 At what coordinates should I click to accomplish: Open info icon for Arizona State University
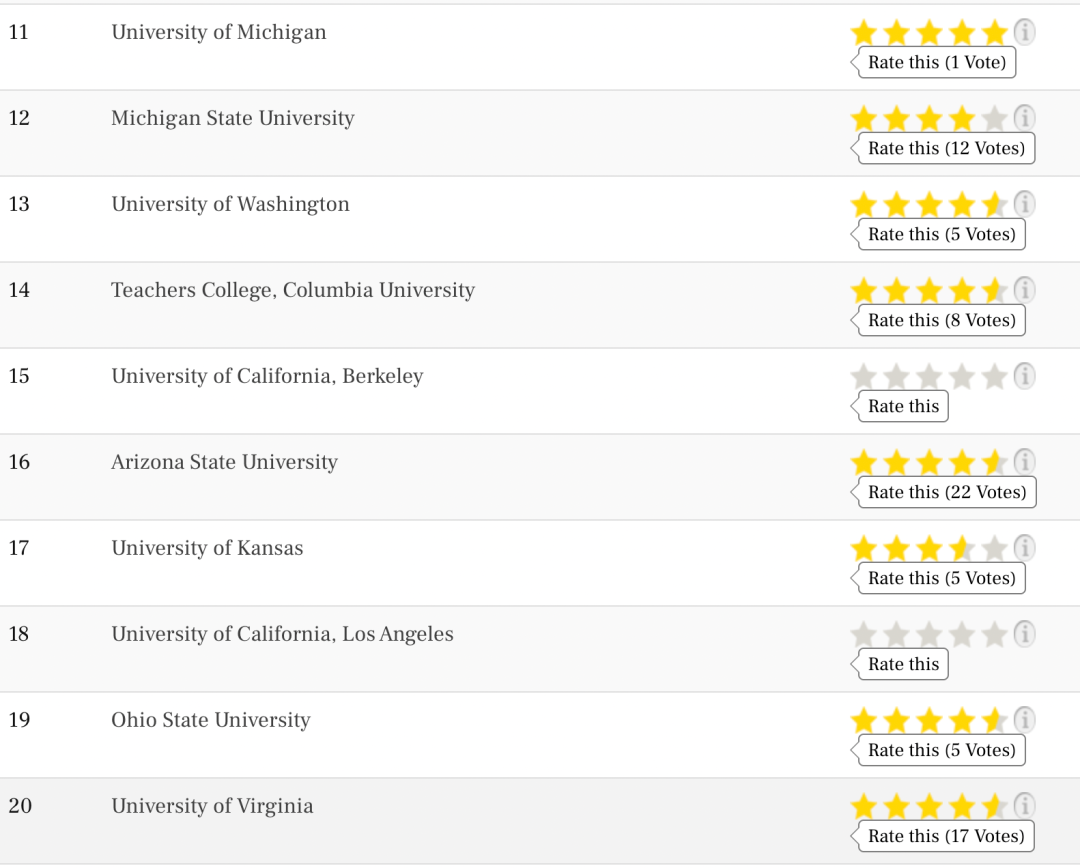1024,462
